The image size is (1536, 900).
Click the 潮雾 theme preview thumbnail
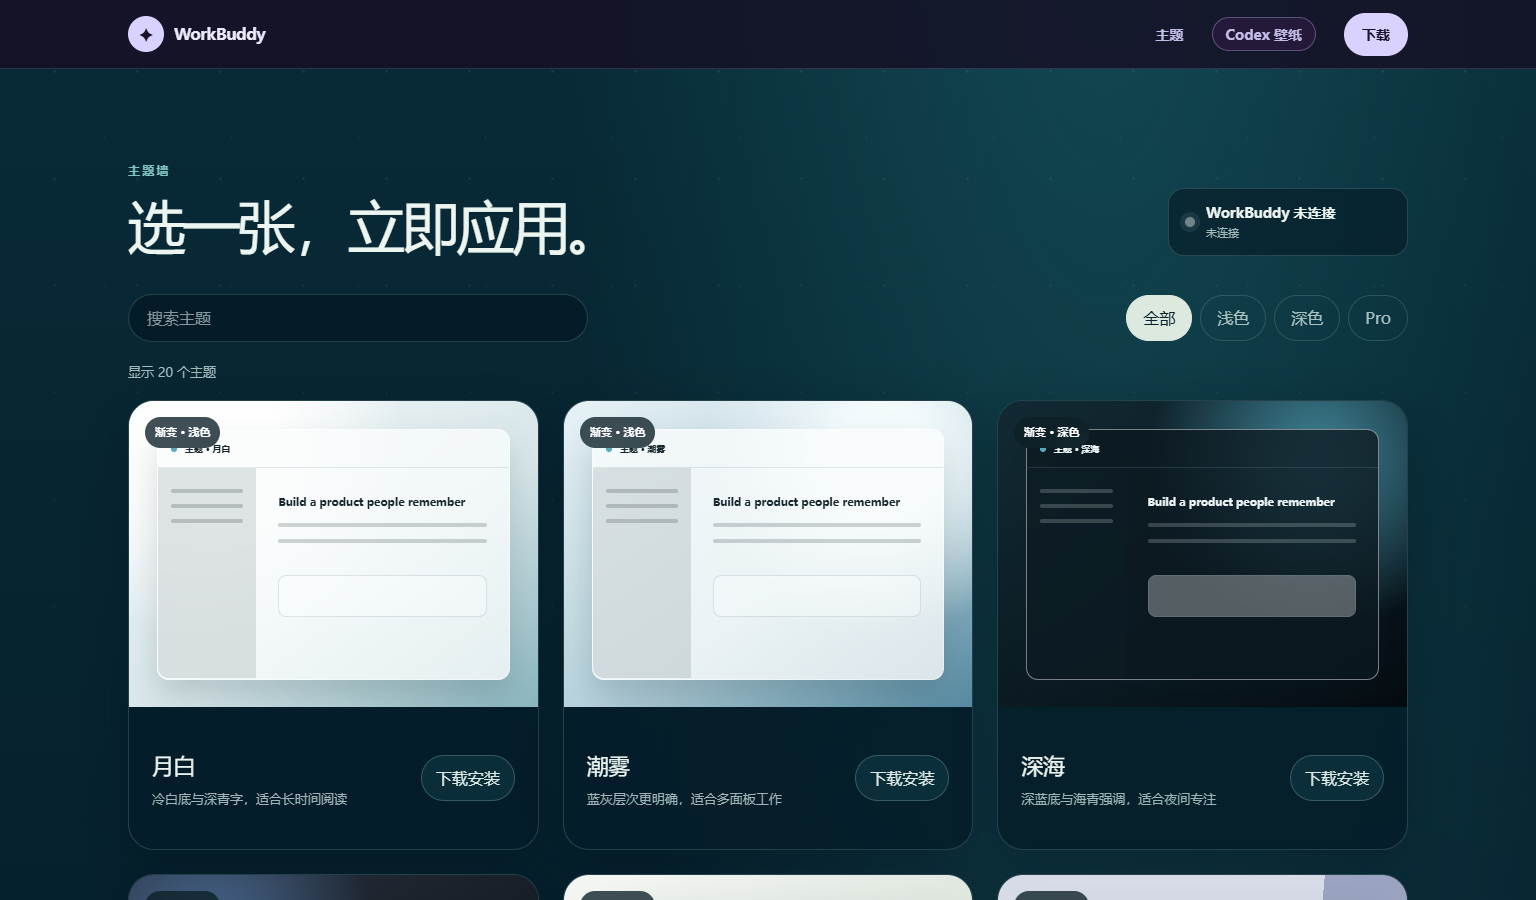[x=768, y=554]
